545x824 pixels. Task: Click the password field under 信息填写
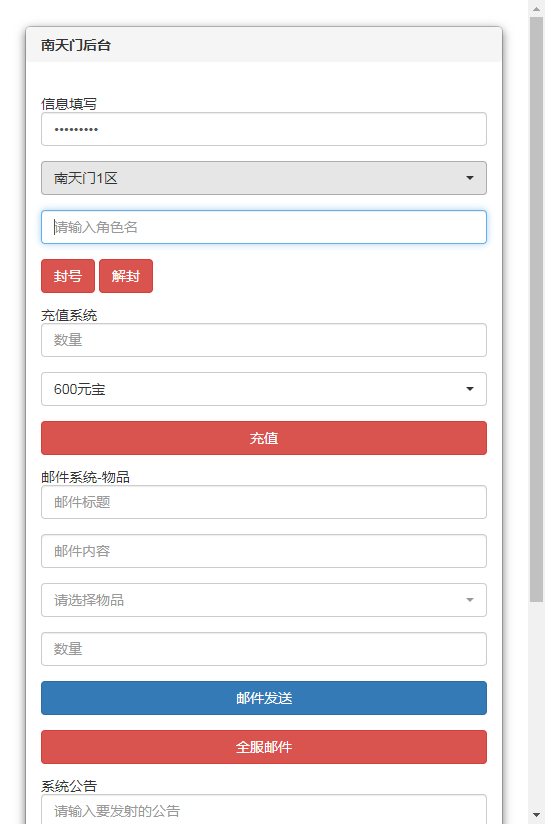pos(264,129)
